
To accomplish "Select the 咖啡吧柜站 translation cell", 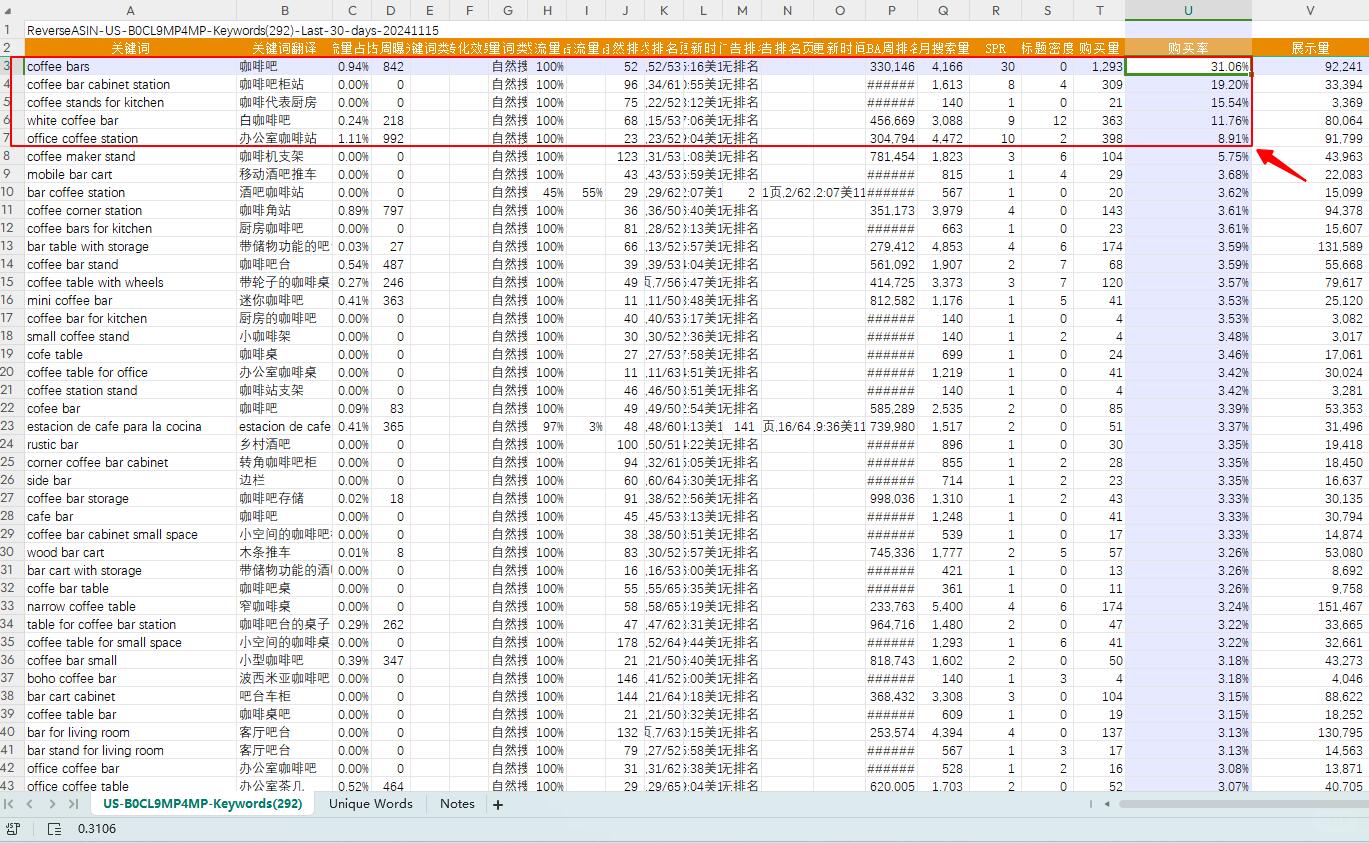I will click(x=285, y=84).
